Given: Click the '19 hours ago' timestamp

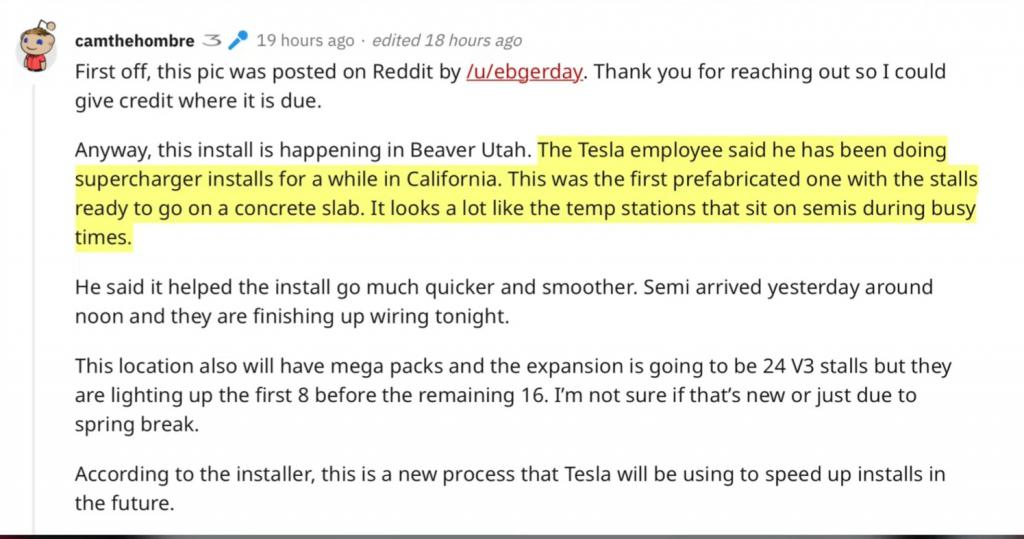Looking at the screenshot, I should [305, 41].
